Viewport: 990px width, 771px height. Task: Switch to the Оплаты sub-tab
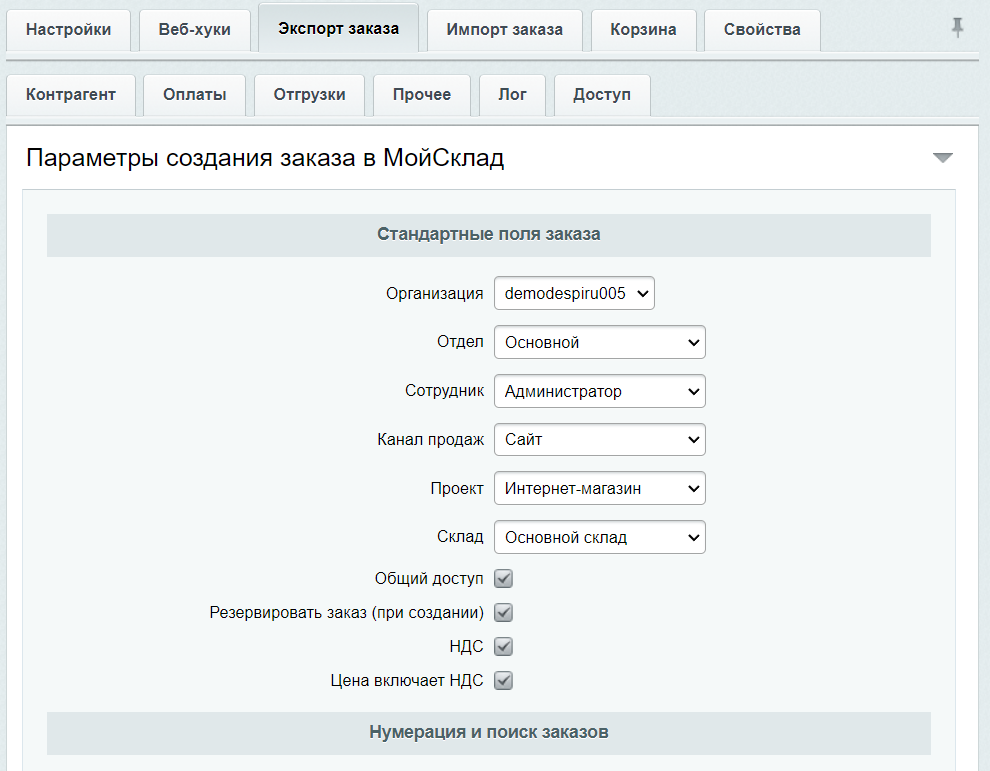195,95
